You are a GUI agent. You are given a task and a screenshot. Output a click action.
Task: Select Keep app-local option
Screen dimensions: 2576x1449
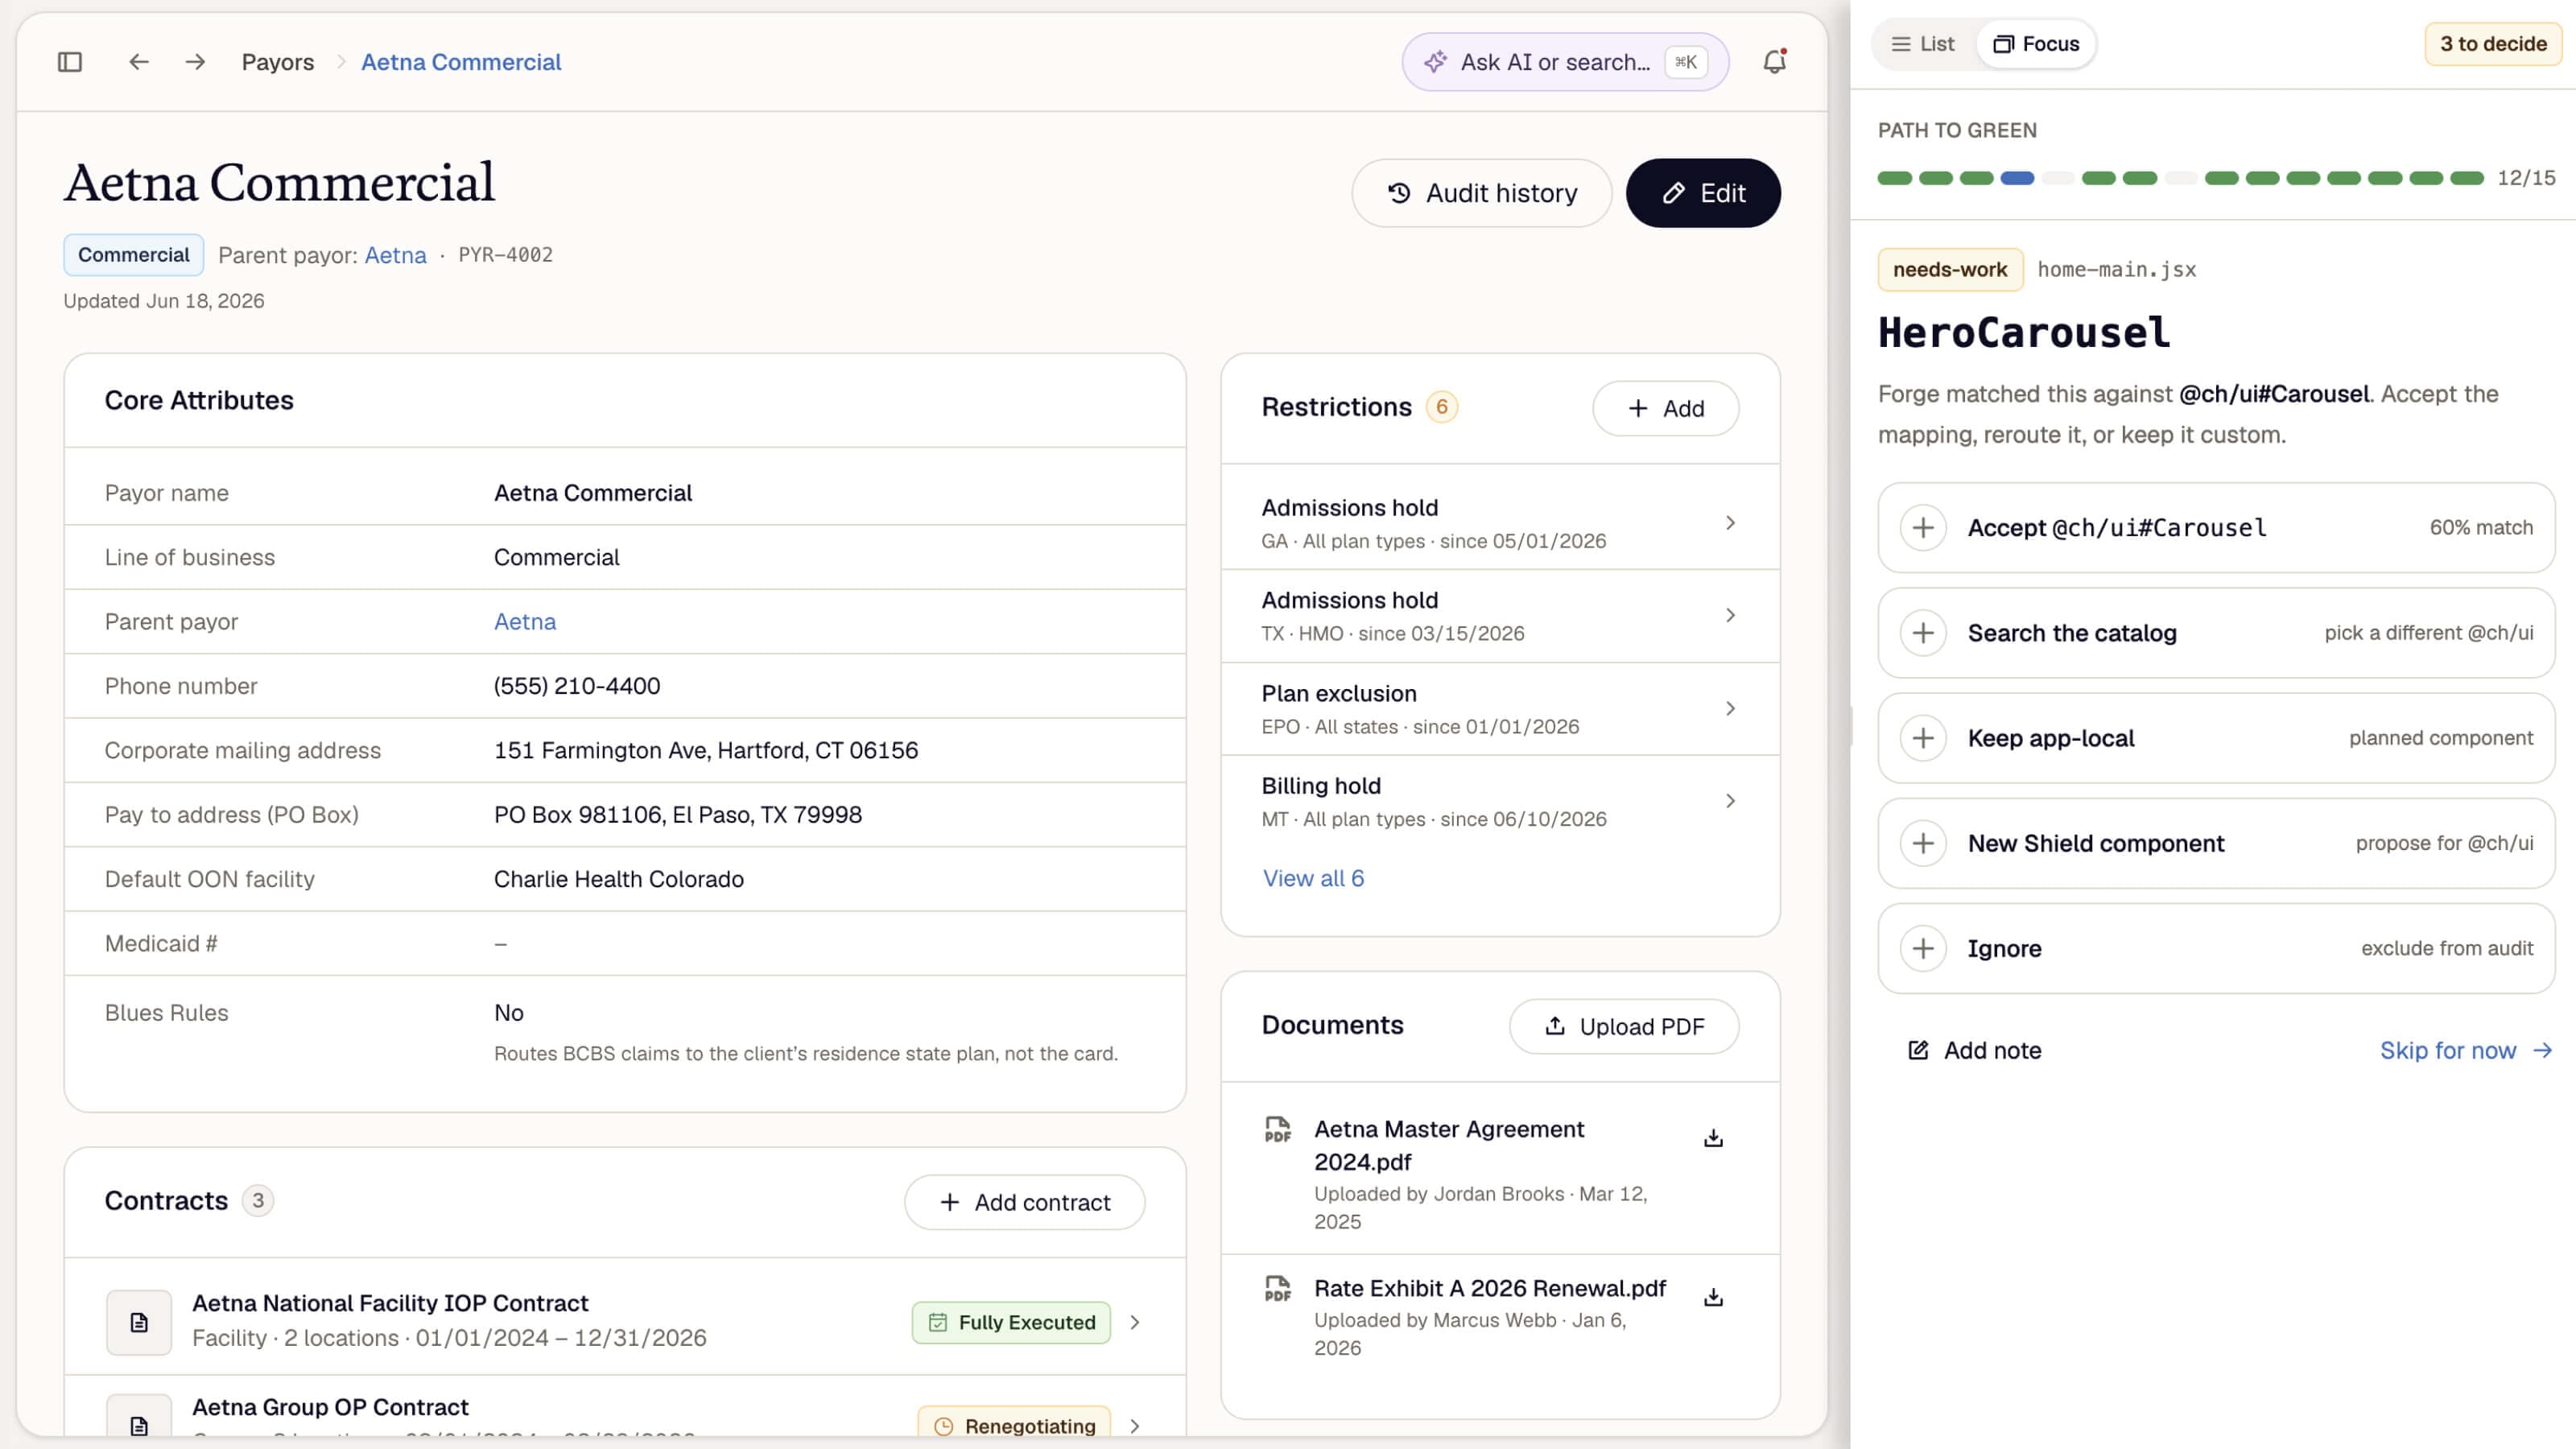pyautogui.click(x=2216, y=738)
